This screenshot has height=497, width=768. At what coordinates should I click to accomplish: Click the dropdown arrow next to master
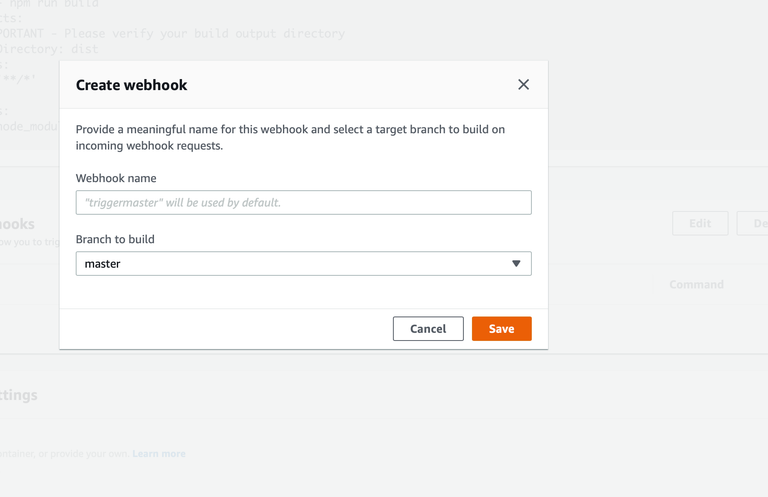(x=516, y=264)
